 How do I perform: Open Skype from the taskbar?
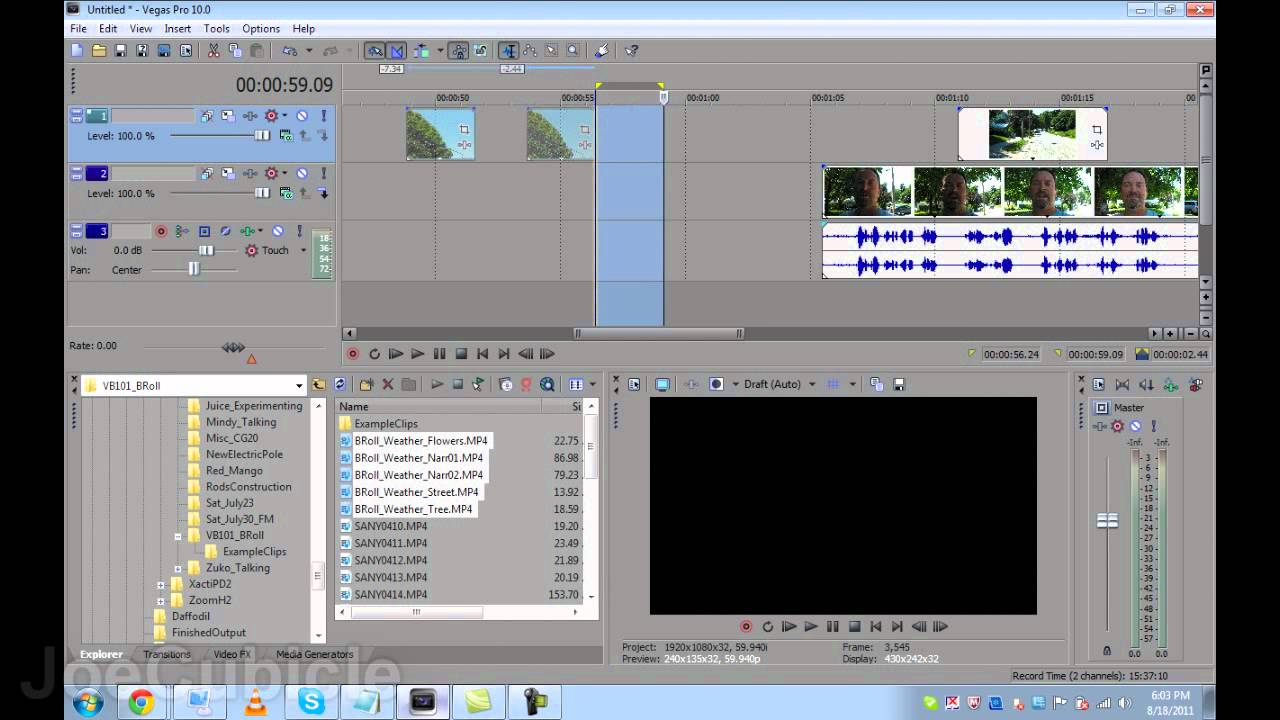click(x=312, y=703)
